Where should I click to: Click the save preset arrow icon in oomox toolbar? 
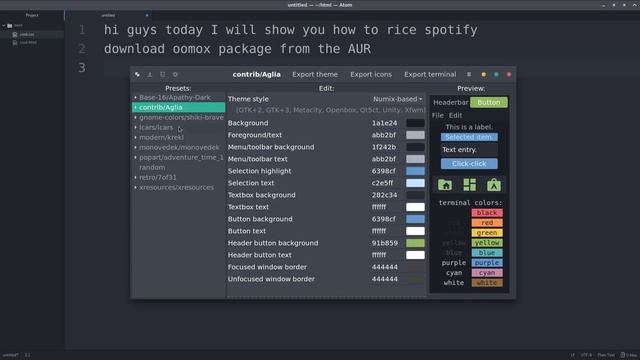[150, 74]
